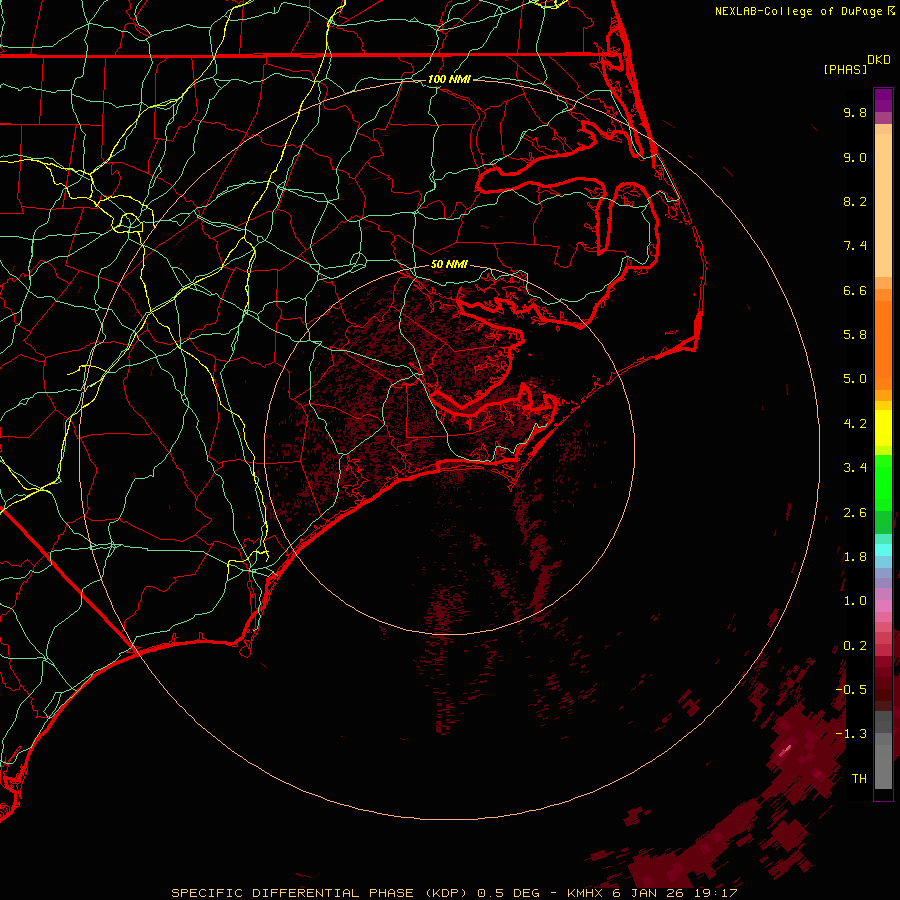Click the orange legend band near 5.8
The width and height of the screenshot is (900, 900).
click(883, 335)
